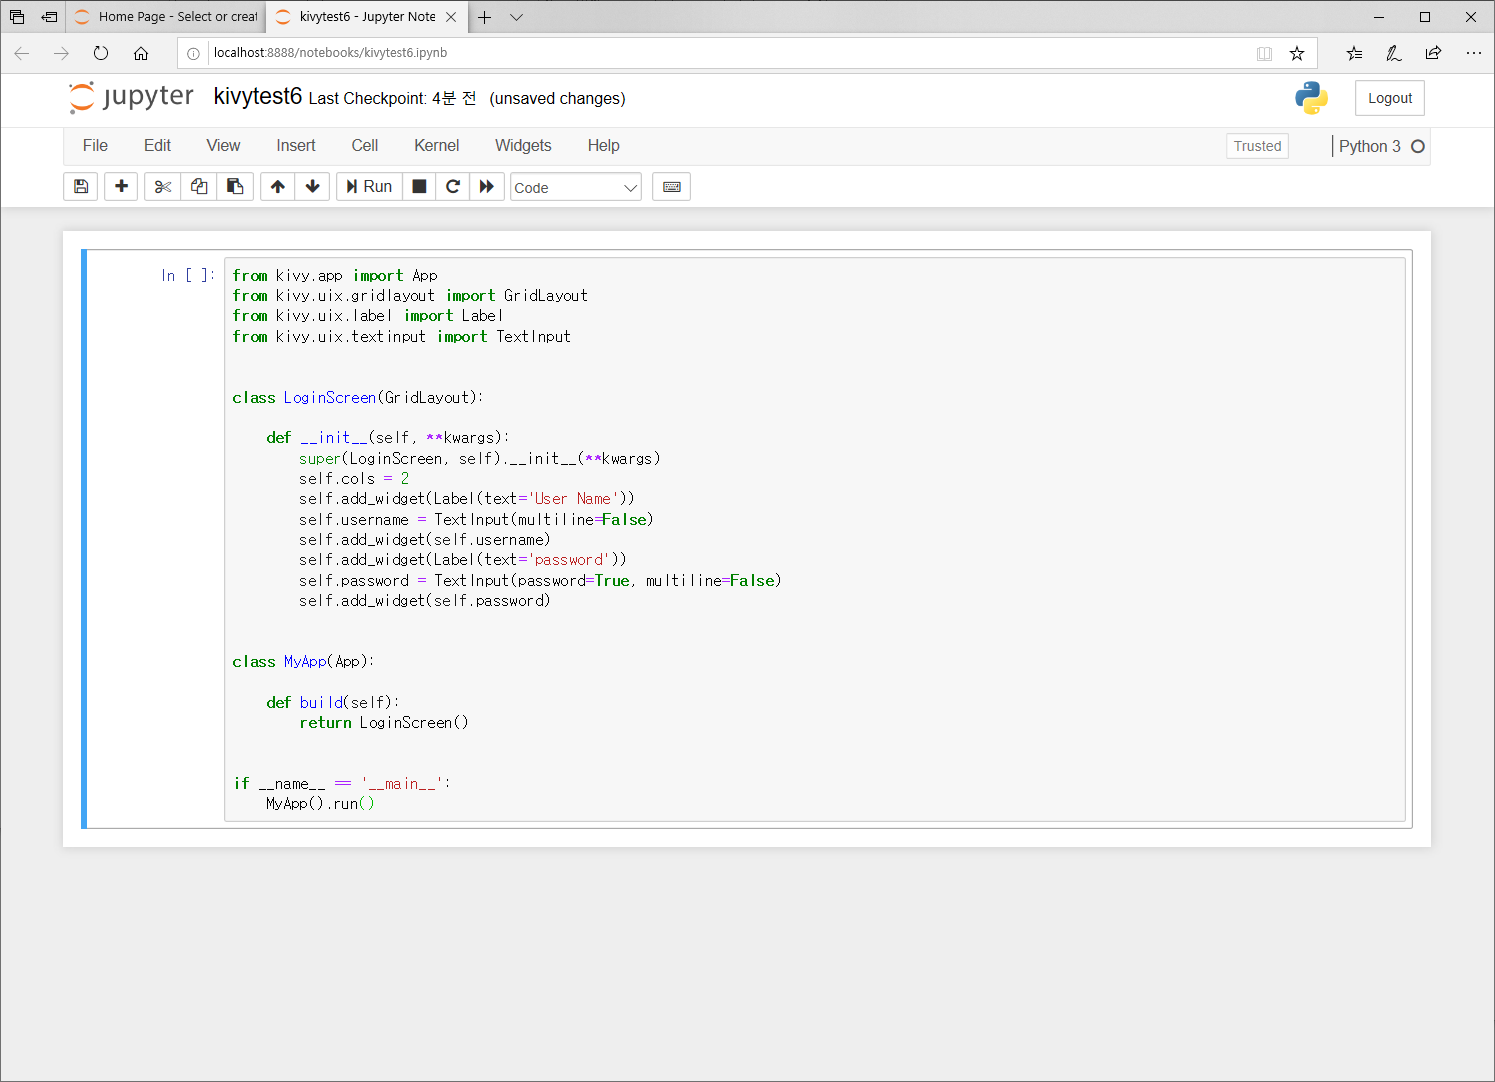Save and checkpoint the notebook

pos(81,187)
